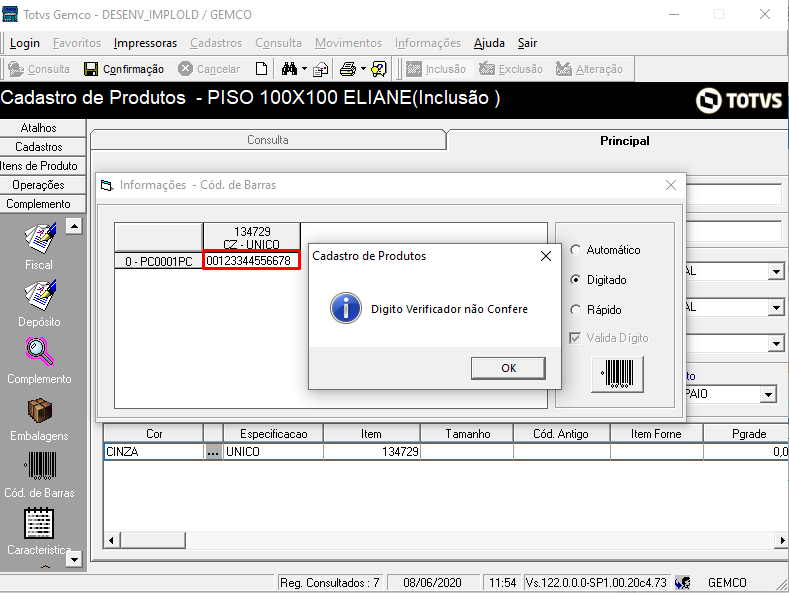Open the Embalagens box sidebar icon
789x593 pixels.
pos(40,410)
